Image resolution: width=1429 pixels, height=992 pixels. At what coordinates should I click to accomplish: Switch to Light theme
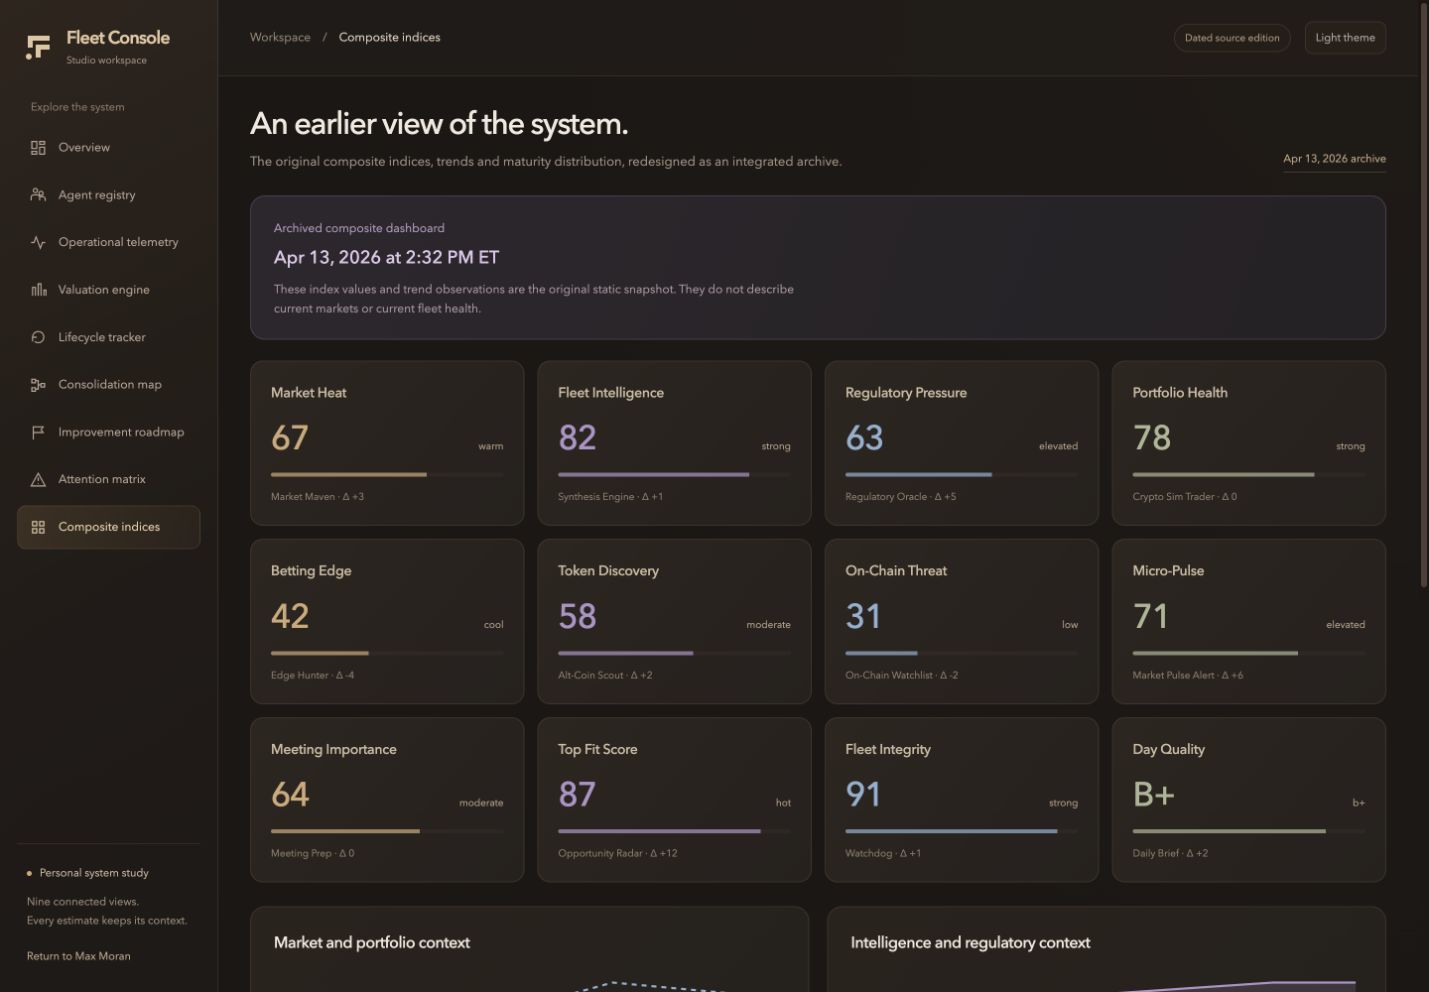coord(1345,38)
